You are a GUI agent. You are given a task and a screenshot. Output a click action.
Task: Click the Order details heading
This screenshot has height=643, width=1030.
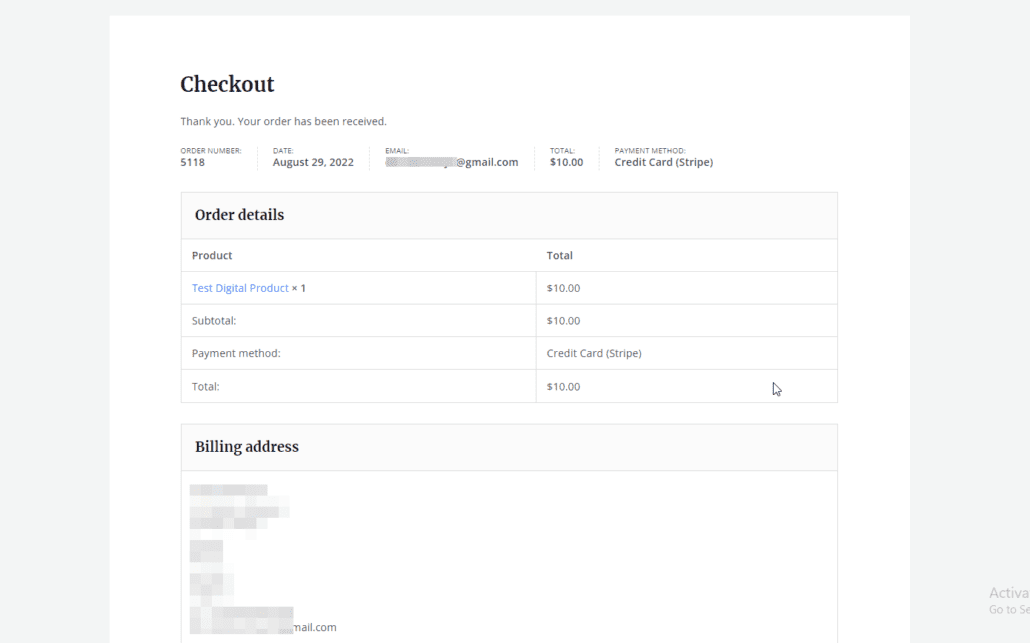(240, 215)
